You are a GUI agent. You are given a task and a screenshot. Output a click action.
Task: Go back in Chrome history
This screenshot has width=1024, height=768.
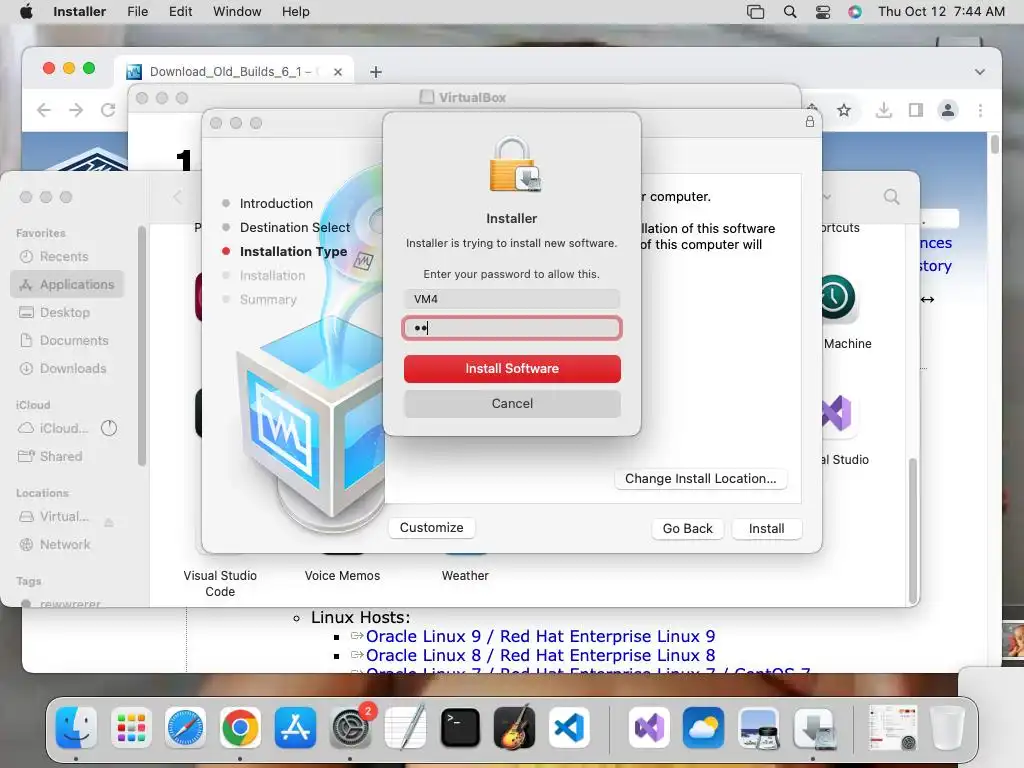click(x=44, y=110)
